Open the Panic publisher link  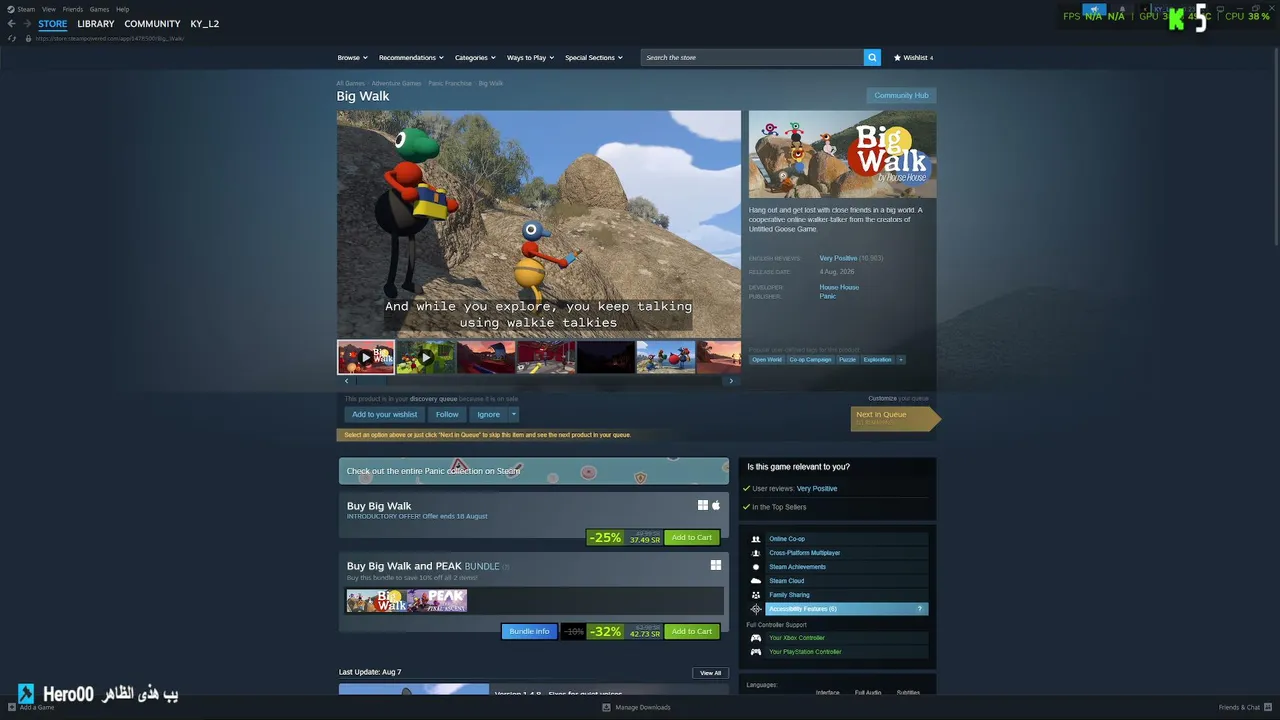[x=828, y=297]
